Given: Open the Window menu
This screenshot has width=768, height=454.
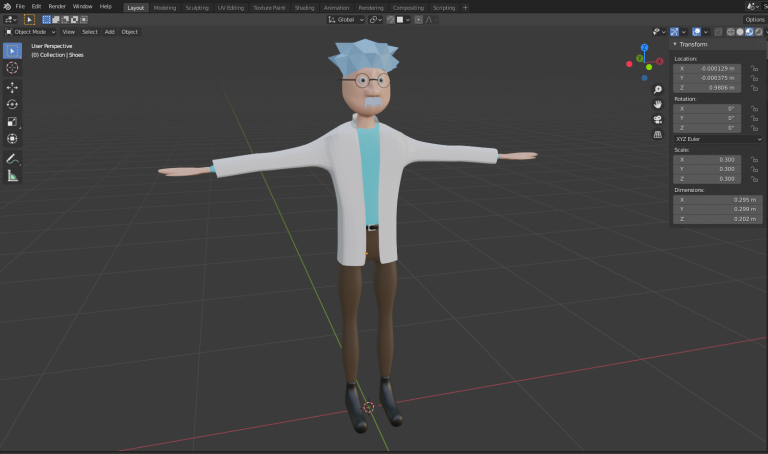Looking at the screenshot, I should (x=82, y=7).
